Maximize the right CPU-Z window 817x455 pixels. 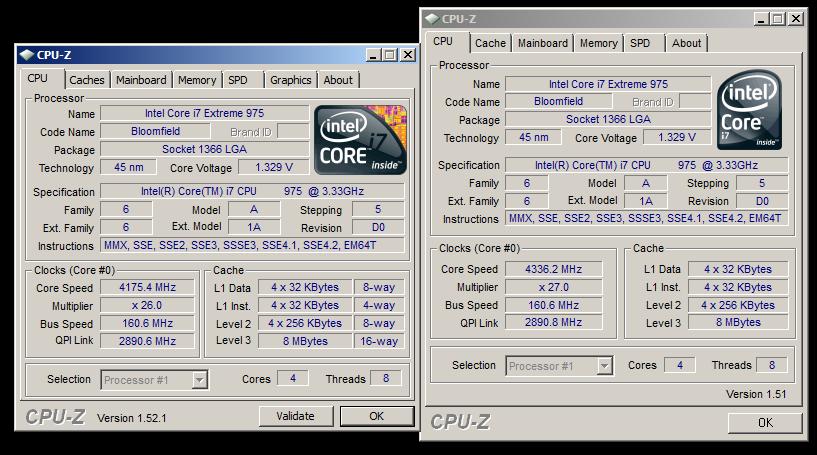tap(778, 19)
